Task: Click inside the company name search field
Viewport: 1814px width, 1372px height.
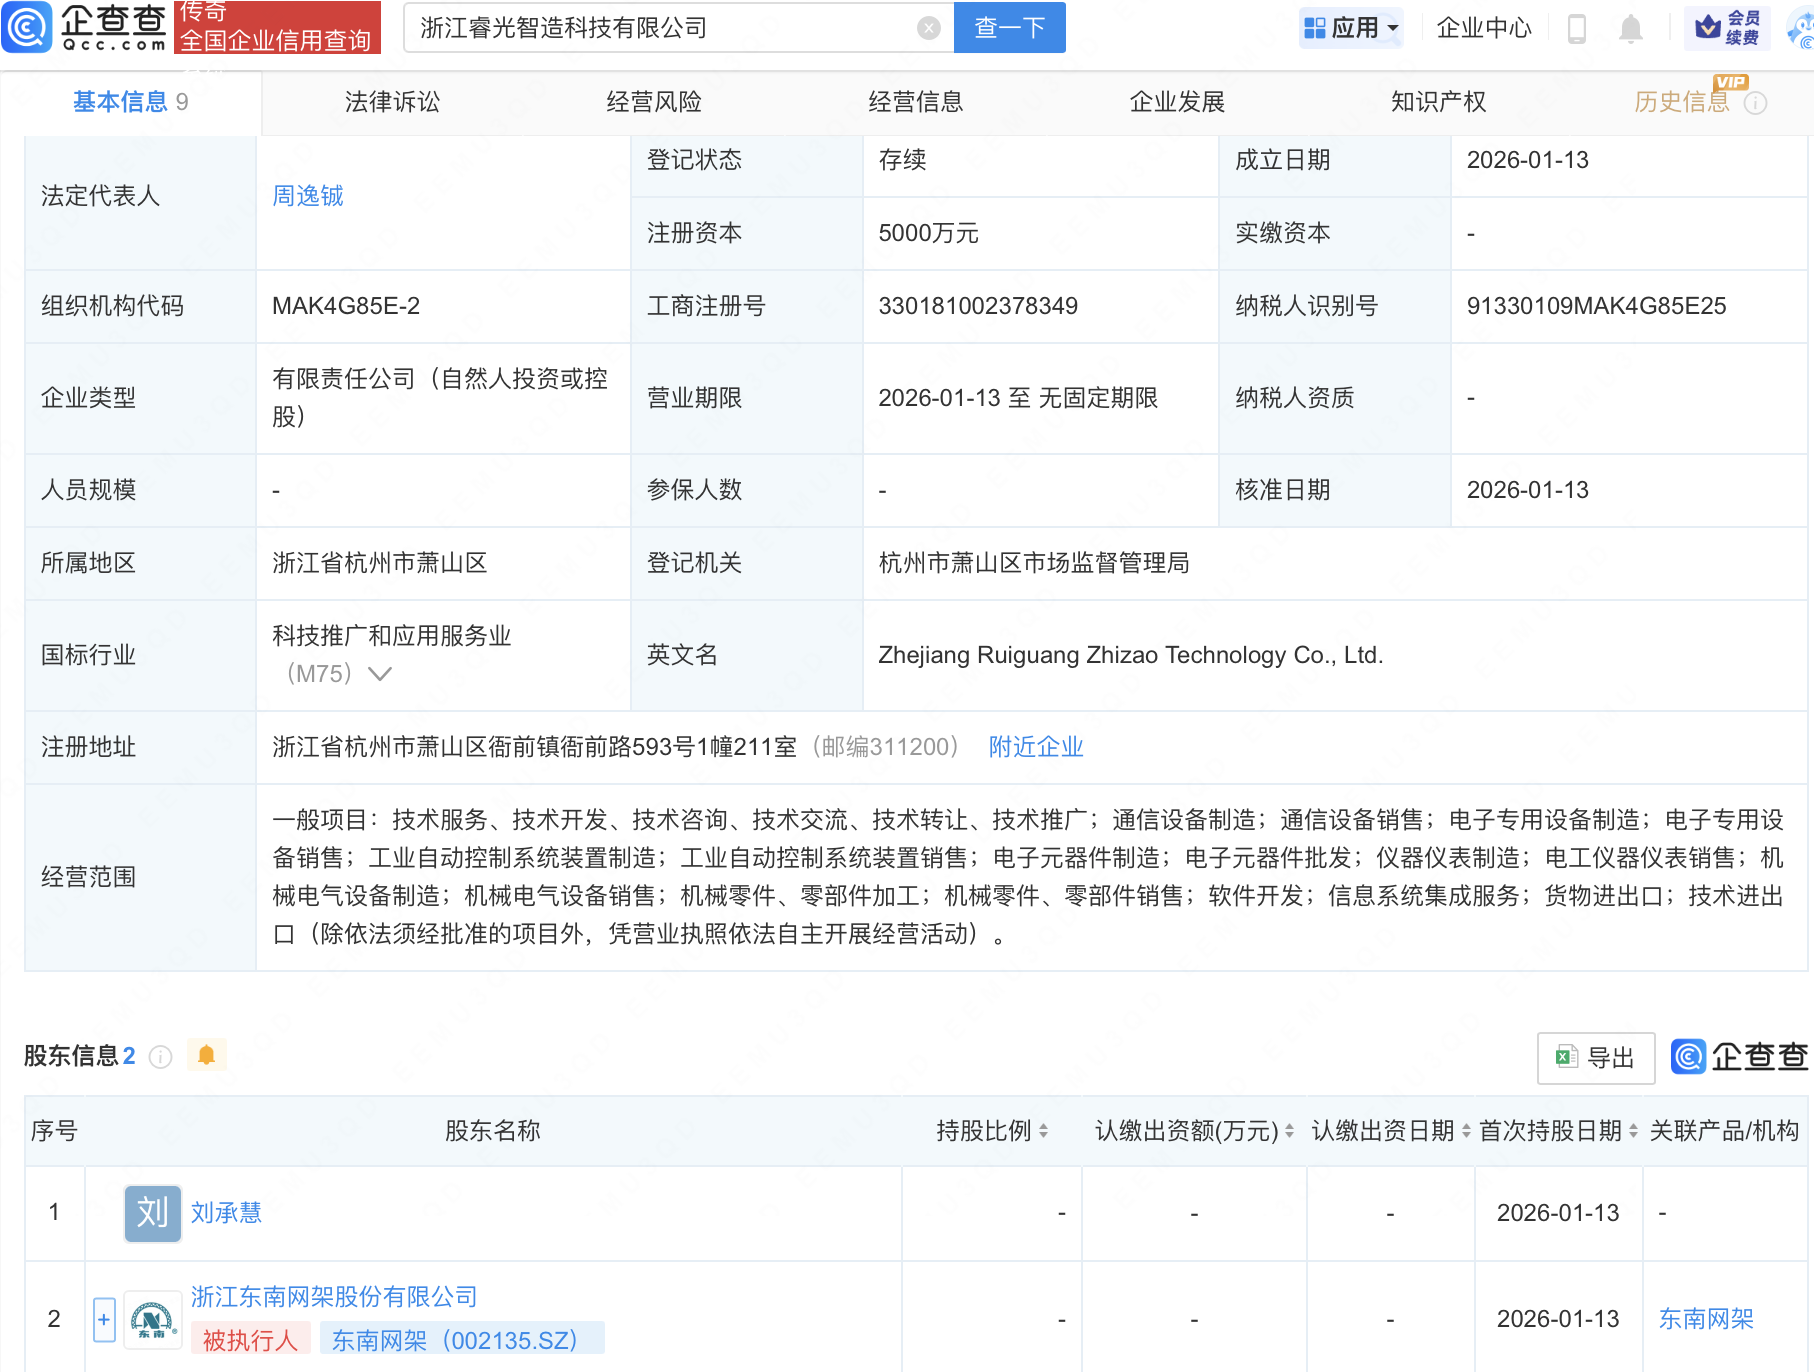Action: pyautogui.click(x=650, y=28)
